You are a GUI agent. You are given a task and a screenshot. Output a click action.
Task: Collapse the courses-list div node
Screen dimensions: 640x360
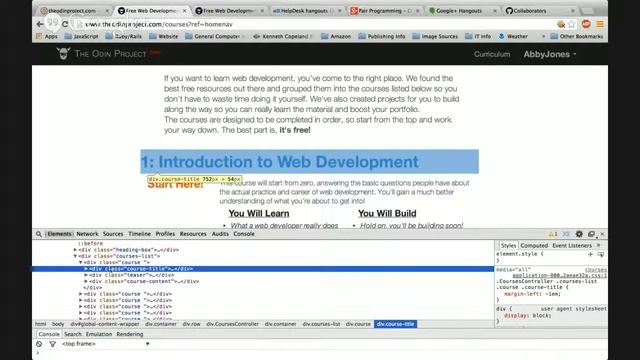point(76,256)
